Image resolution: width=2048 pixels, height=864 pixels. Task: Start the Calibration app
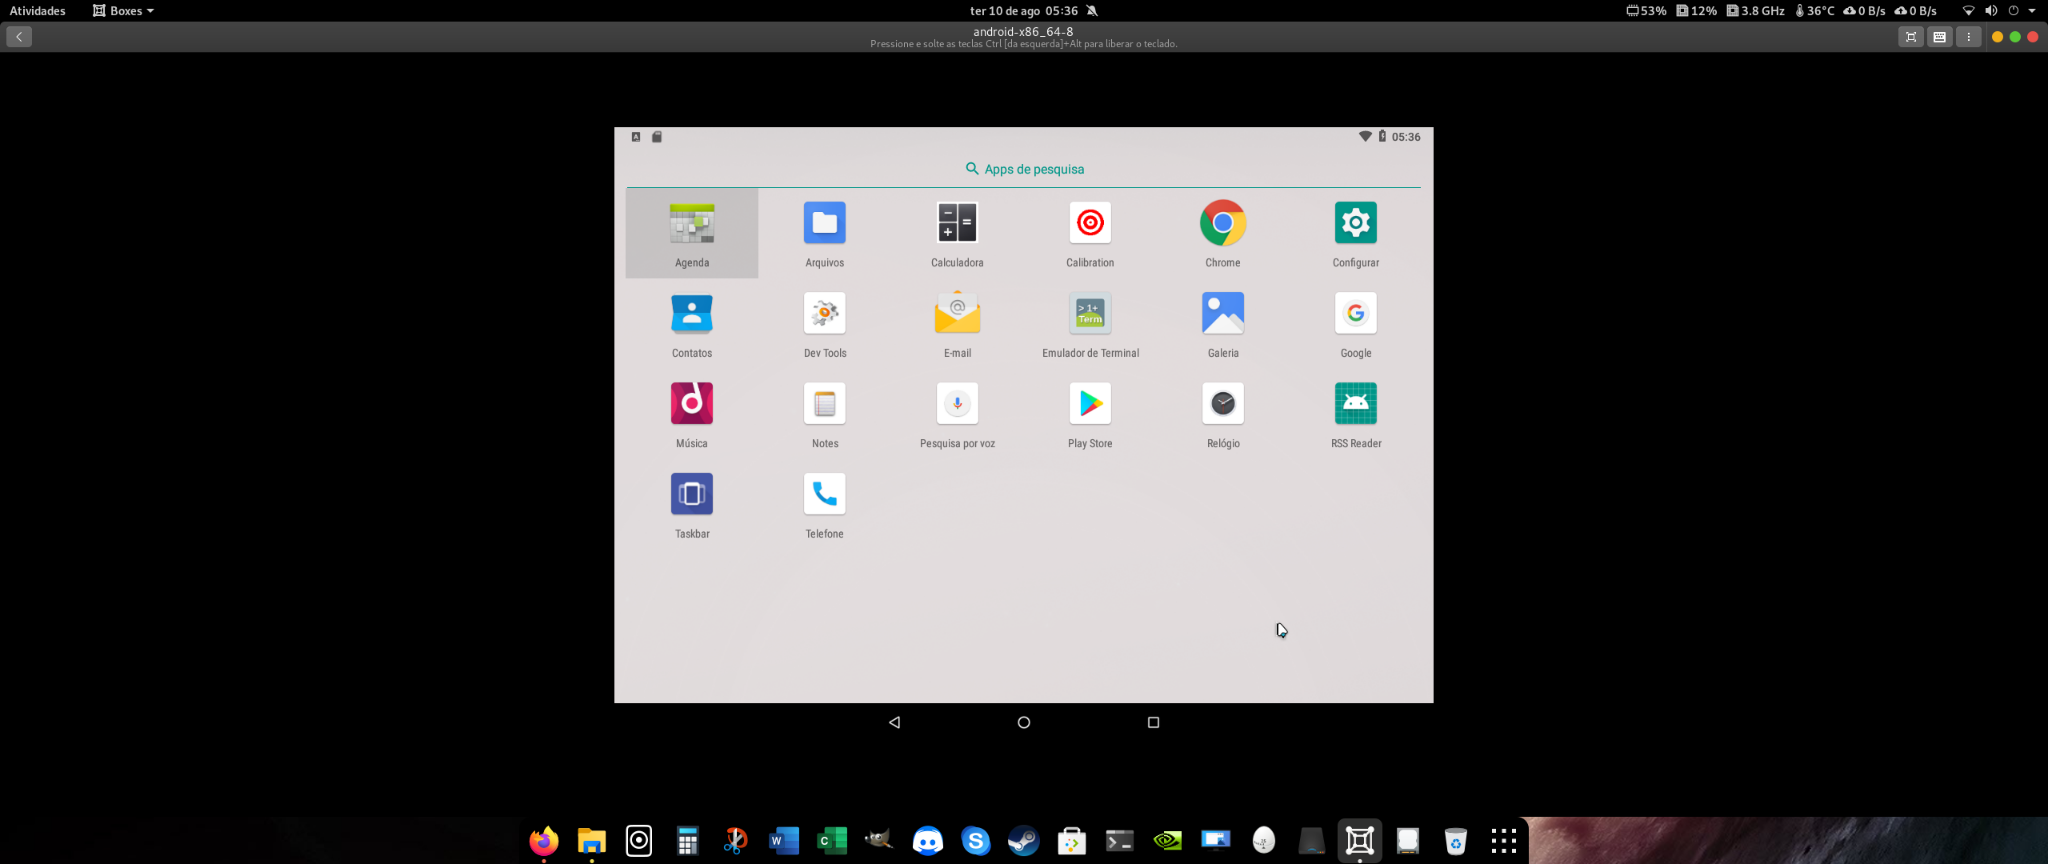coord(1090,233)
